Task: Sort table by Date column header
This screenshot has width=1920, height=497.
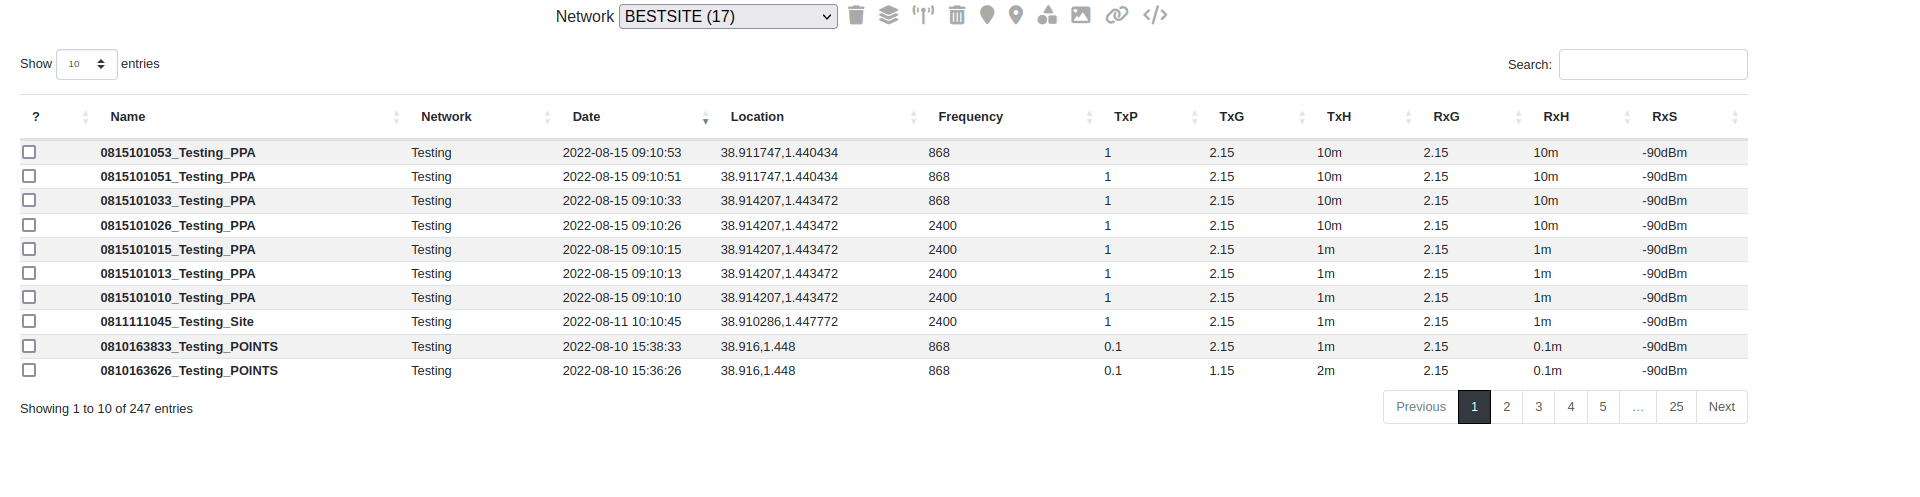Action: pyautogui.click(x=587, y=117)
